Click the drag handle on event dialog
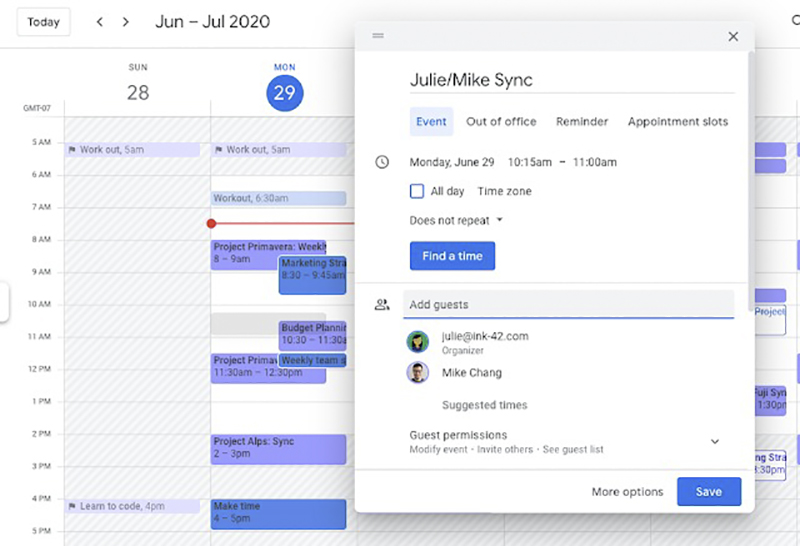Screen dimensions: 800x546 (378, 35)
